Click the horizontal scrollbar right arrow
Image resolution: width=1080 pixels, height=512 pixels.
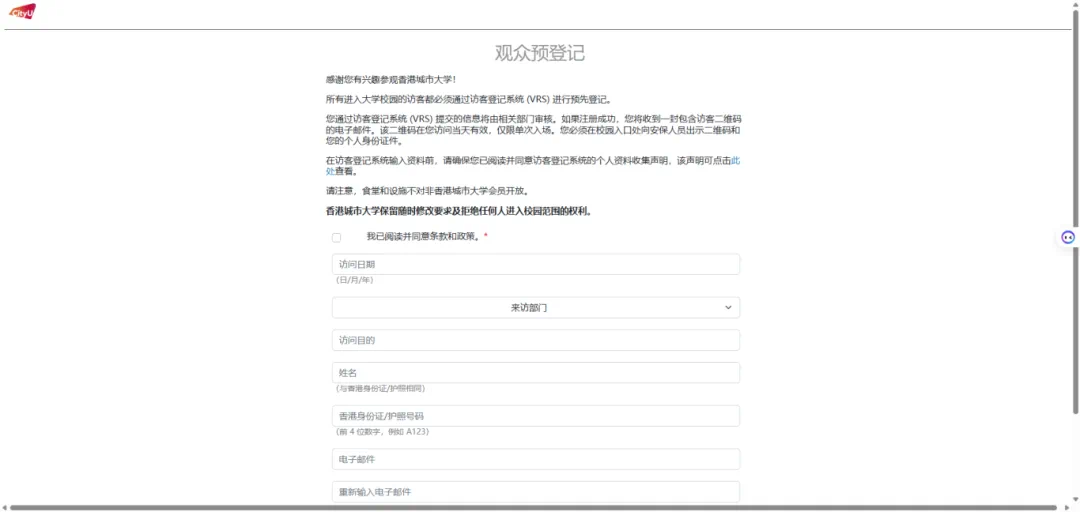(x=1066, y=507)
